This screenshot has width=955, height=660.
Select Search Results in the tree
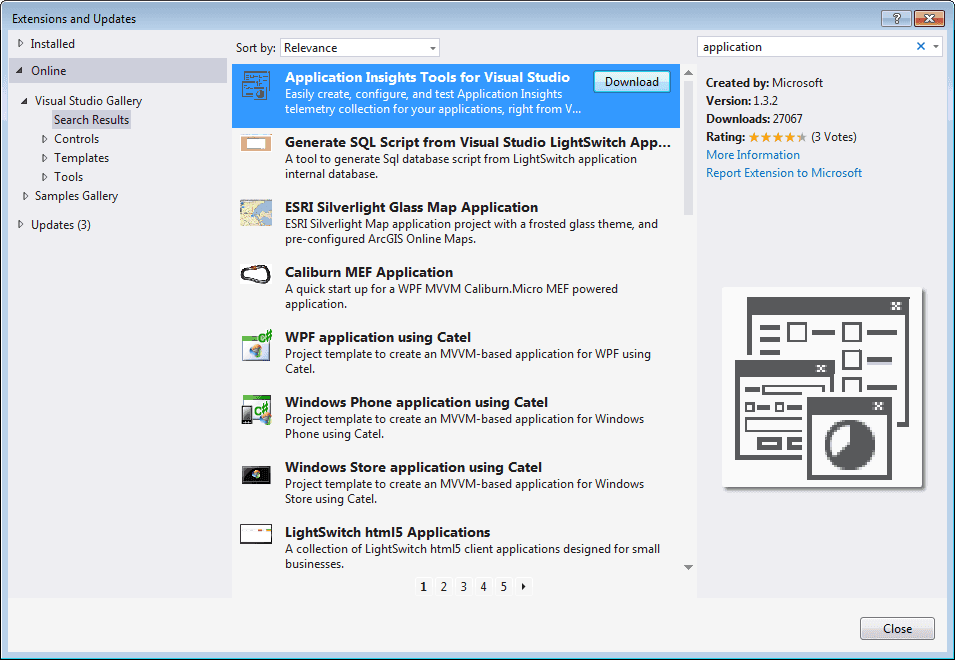point(91,120)
